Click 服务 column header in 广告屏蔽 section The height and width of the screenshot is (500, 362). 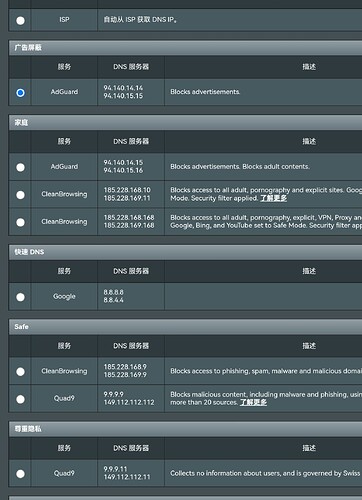click(64, 67)
